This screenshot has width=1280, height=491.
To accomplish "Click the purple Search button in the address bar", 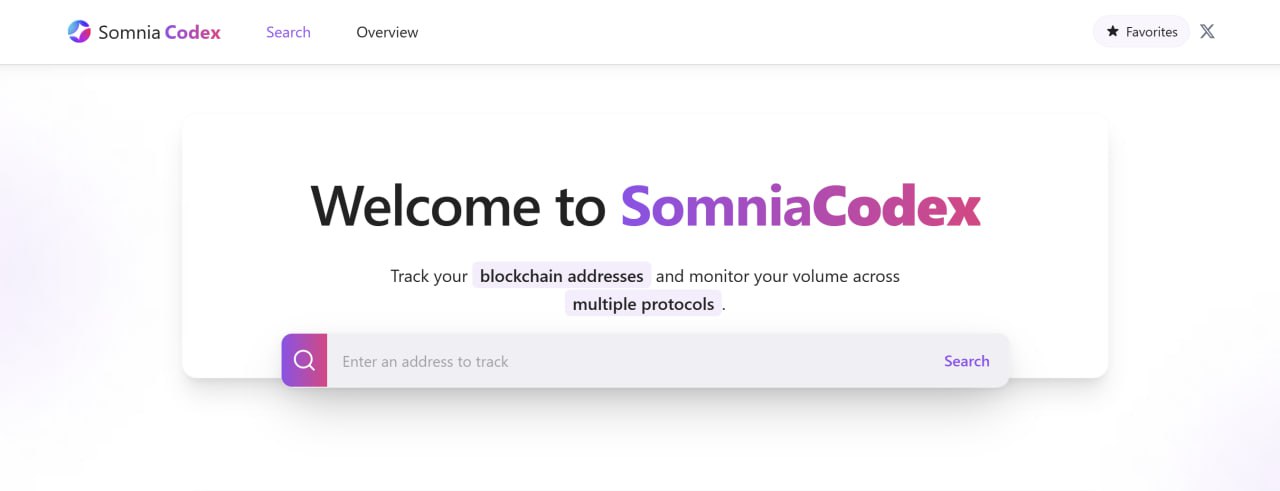I will click(x=966, y=361).
